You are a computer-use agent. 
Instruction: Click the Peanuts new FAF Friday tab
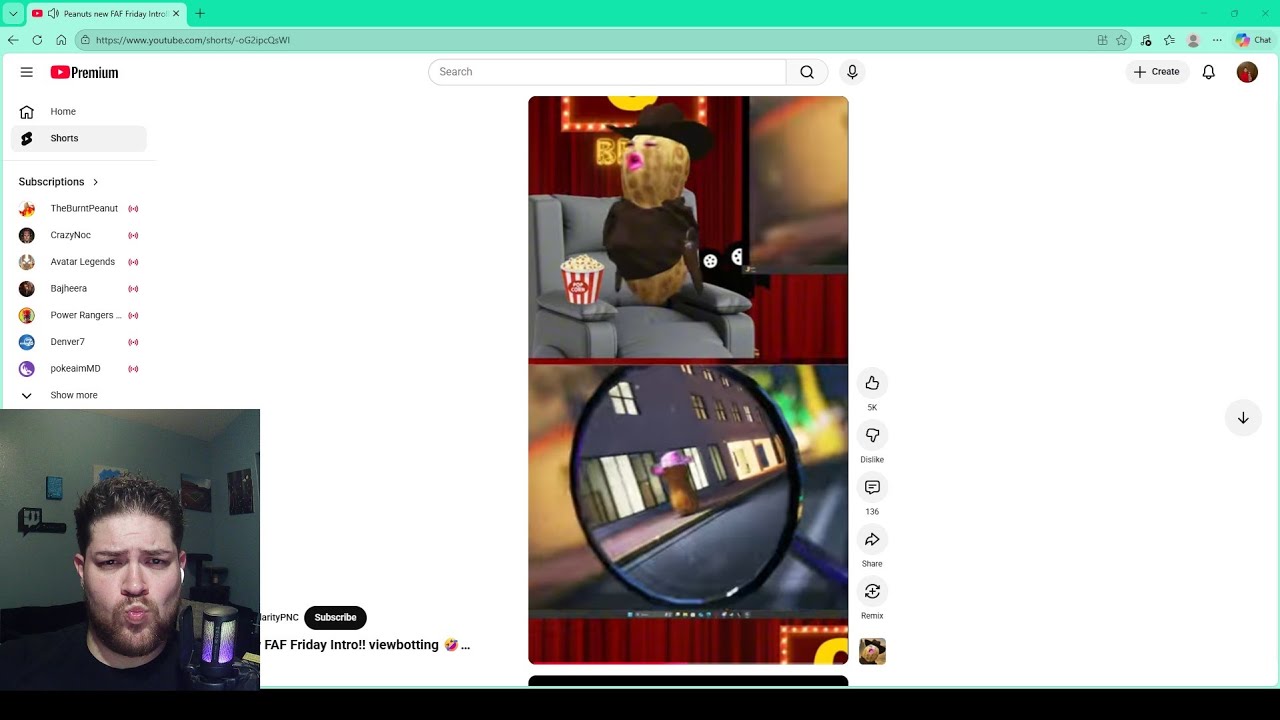(105, 13)
